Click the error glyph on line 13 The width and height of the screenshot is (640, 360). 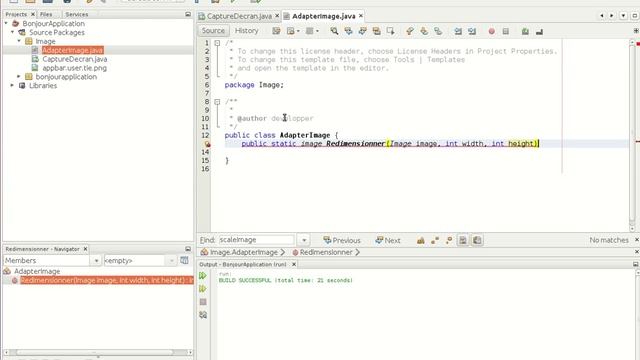pyautogui.click(x=207, y=144)
